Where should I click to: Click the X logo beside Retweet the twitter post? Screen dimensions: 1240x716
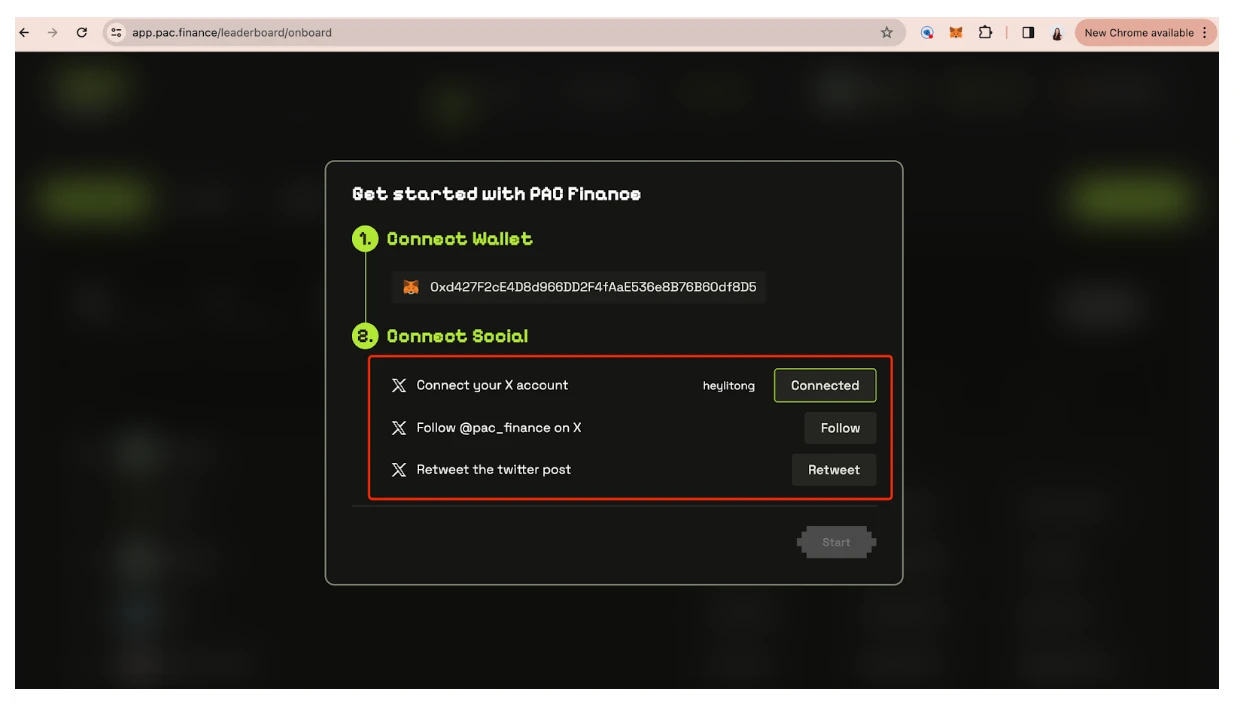(x=399, y=470)
